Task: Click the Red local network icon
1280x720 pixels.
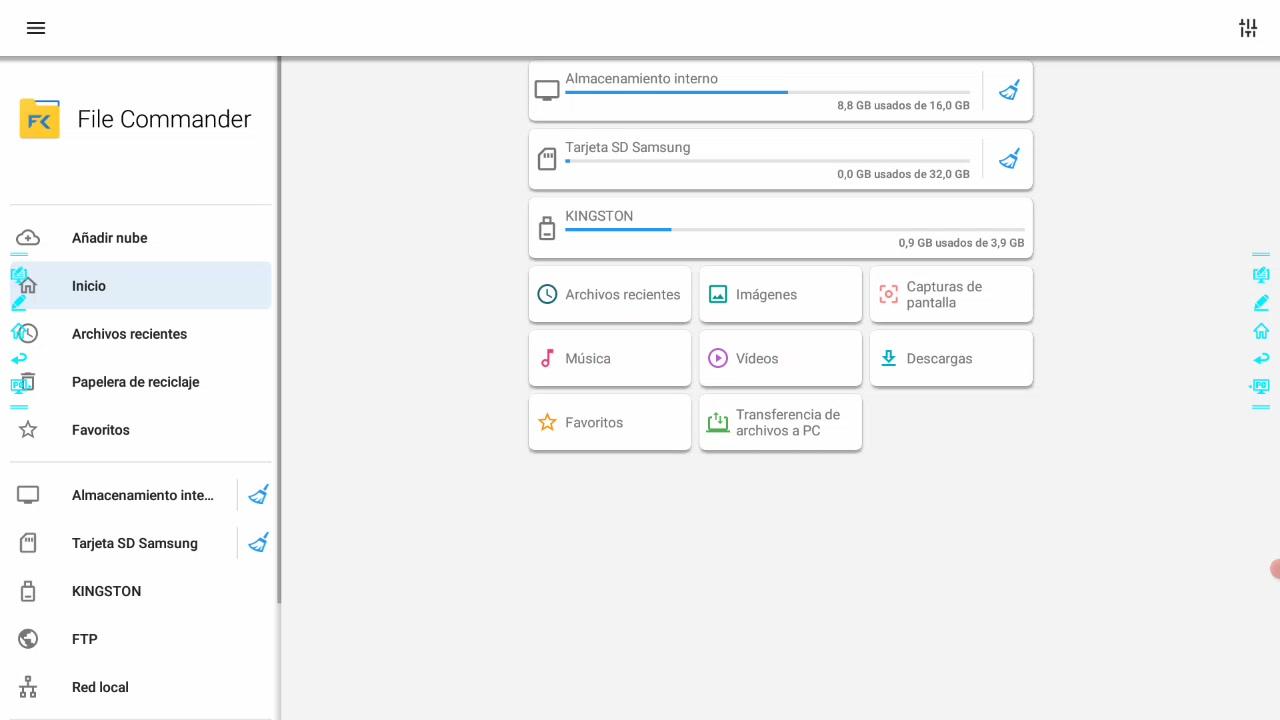Action: click(x=28, y=687)
